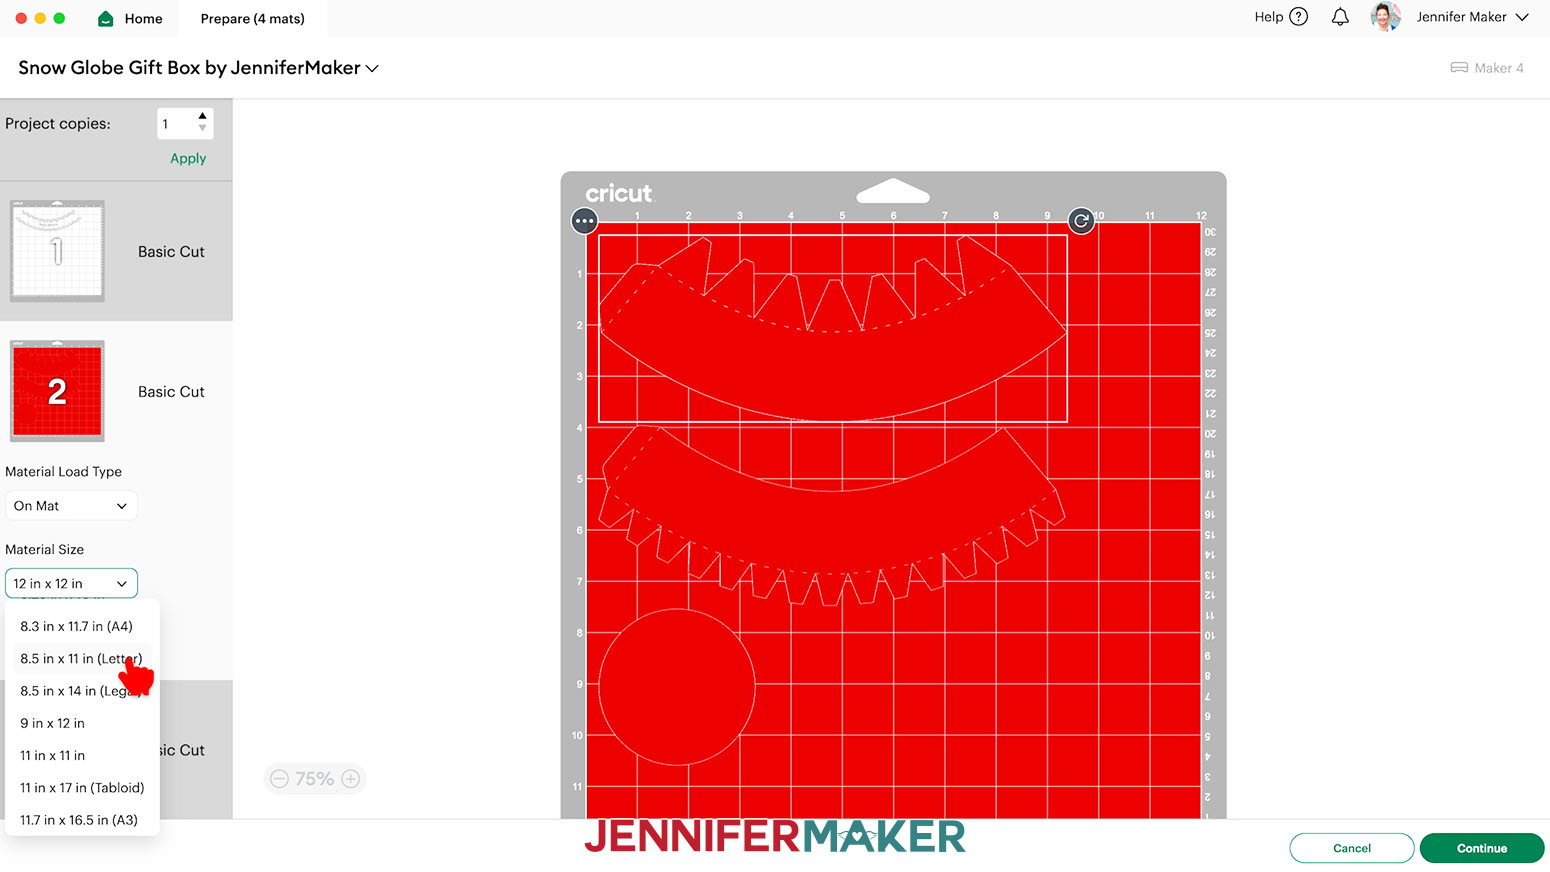The image size is (1550, 872).
Task: Click the Jennifer Maker profile avatar
Action: click(x=1385, y=17)
